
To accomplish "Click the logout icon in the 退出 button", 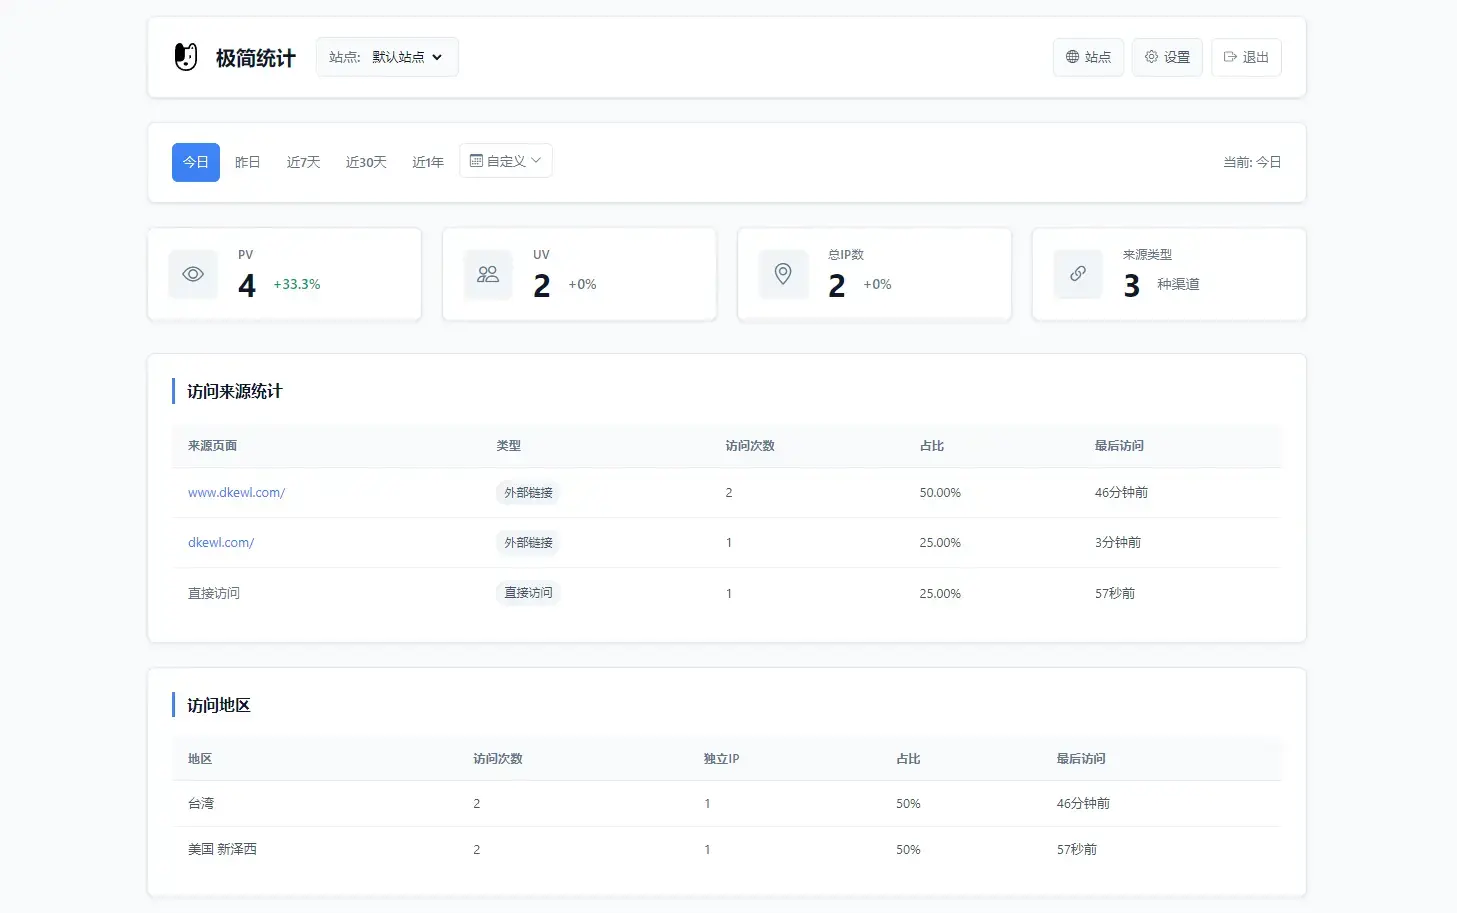I will click(1230, 57).
